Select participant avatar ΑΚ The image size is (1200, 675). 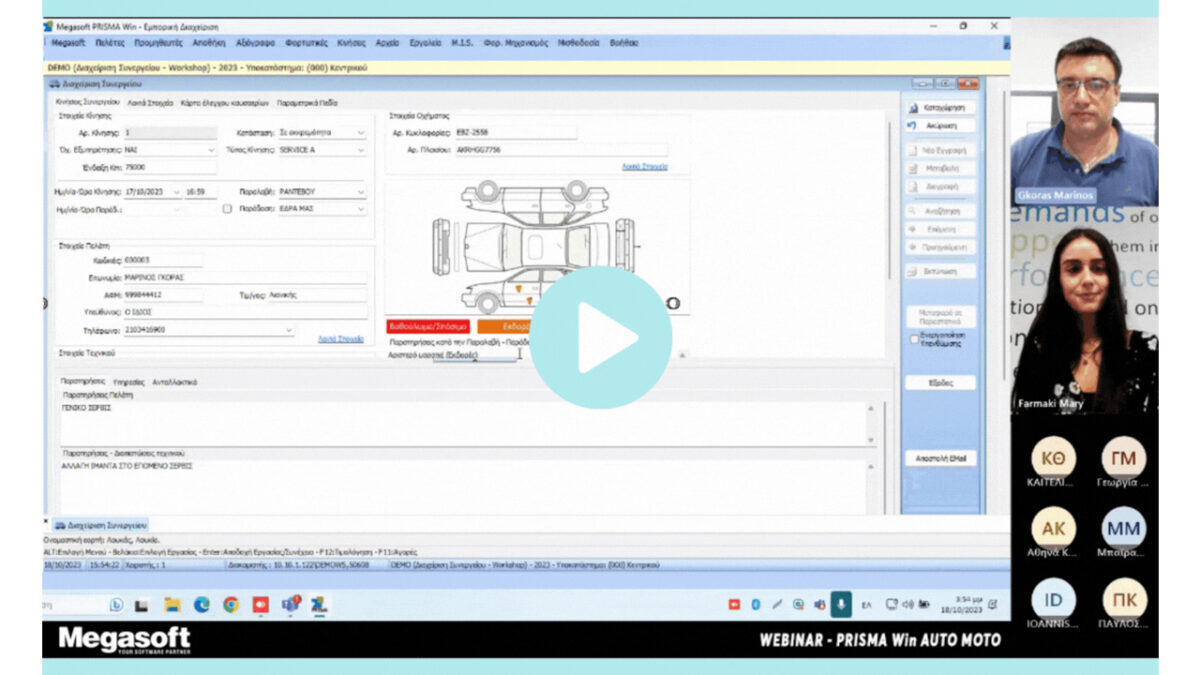1053,528
